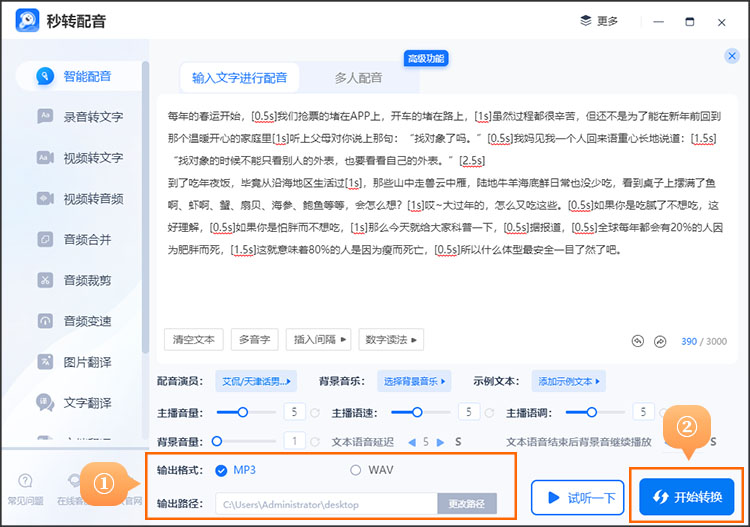
Task: Expand the 配音演员 voice actor dropdown
Action: (257, 382)
